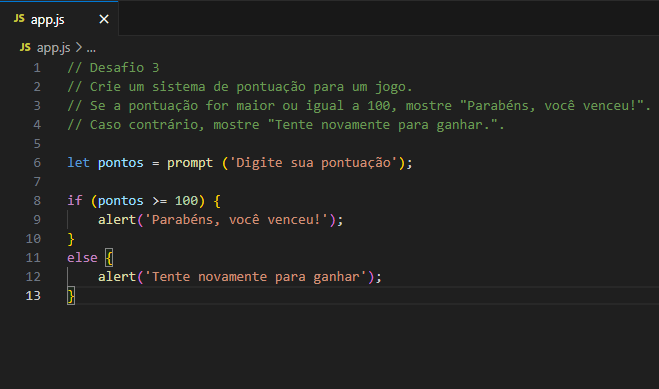
Task: Click the 'let' keyword on line 6
Action: coord(79,163)
